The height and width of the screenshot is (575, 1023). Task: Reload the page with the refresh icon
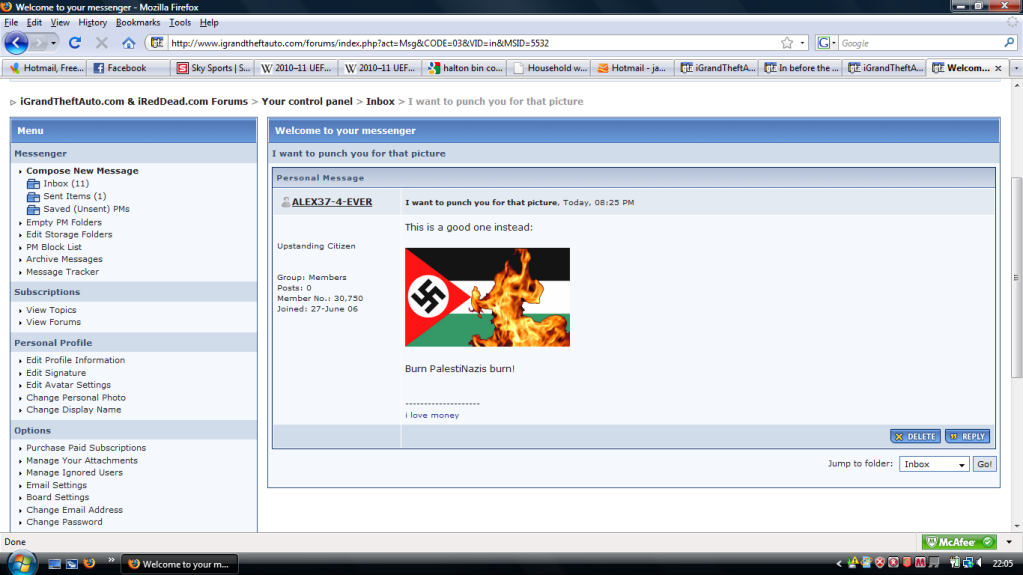74,43
